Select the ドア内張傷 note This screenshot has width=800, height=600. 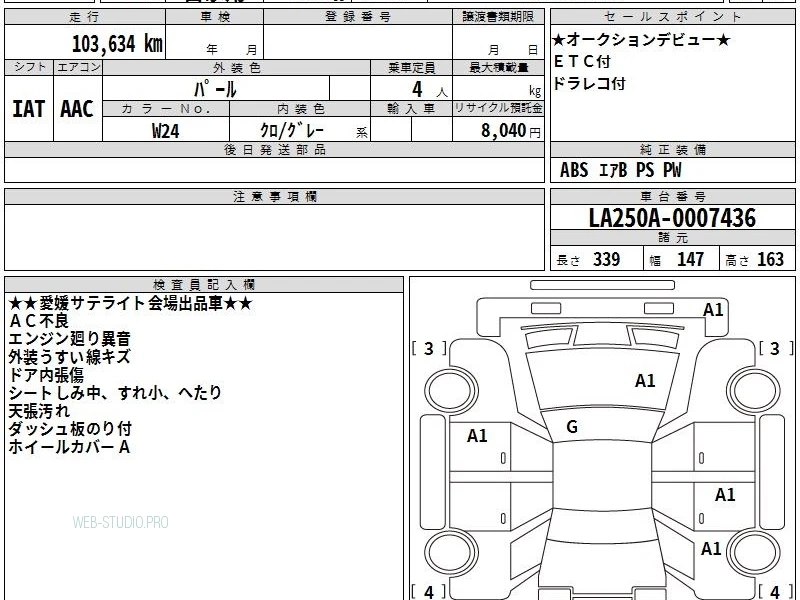pos(46,375)
